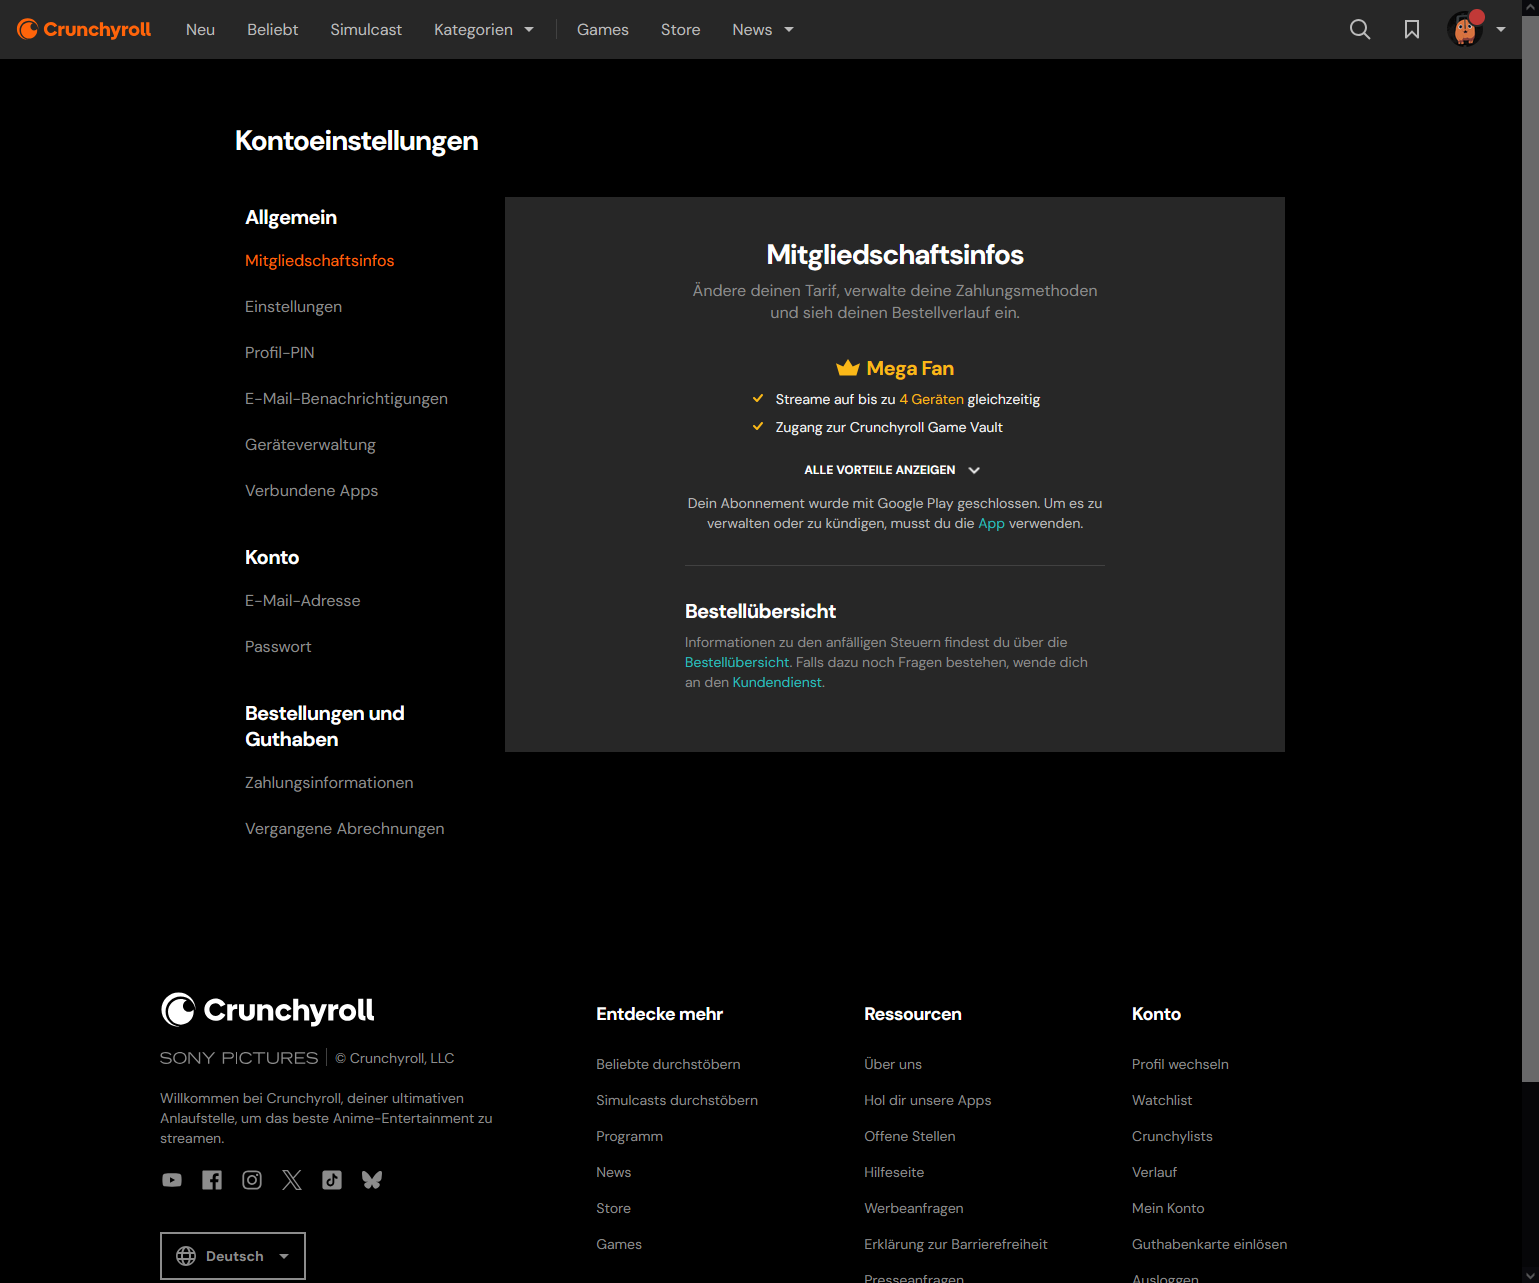Open Crunchyroll's TikTok page
The image size is (1539, 1283).
click(331, 1180)
